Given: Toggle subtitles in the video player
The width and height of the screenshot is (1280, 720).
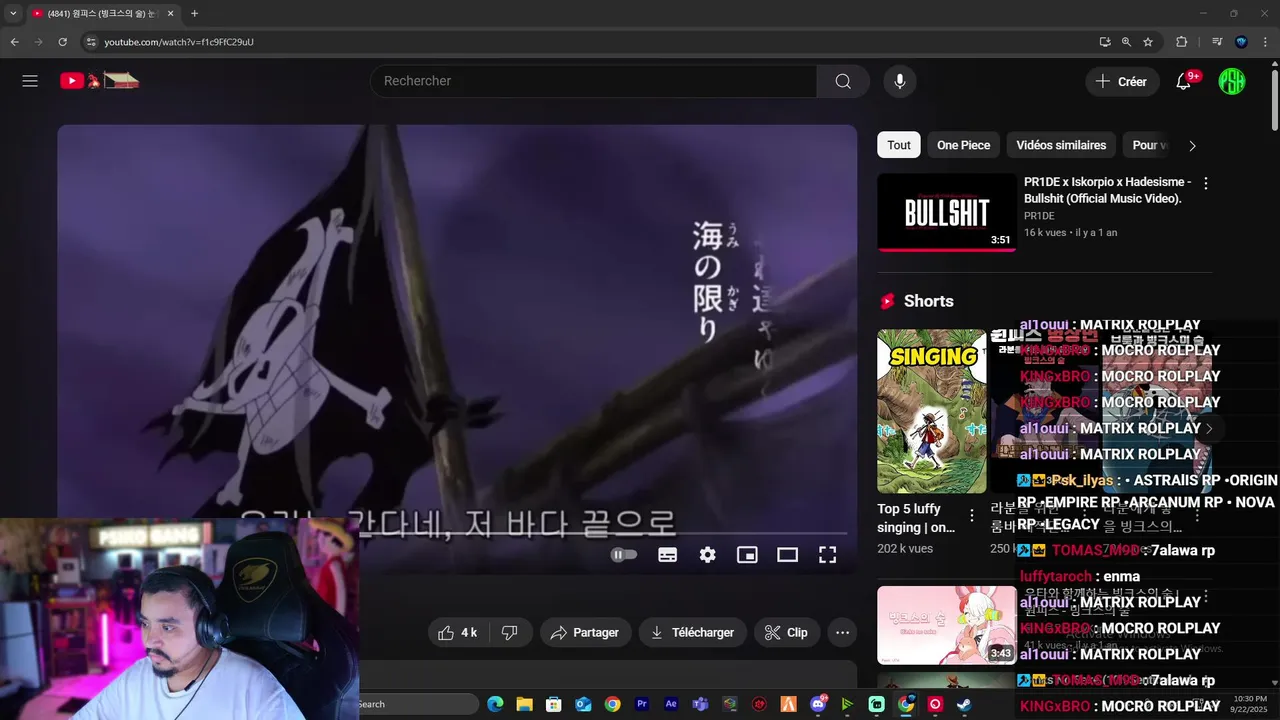Looking at the screenshot, I should click(668, 554).
